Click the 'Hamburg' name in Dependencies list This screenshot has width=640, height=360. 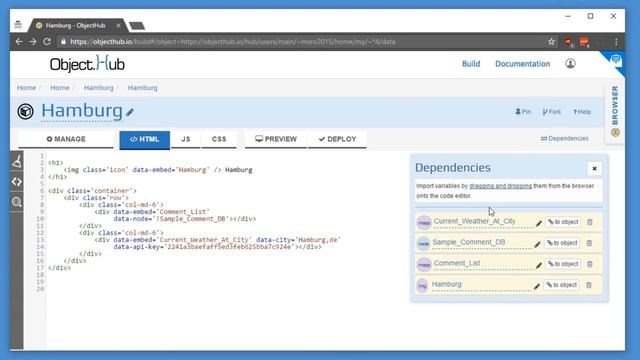point(447,284)
